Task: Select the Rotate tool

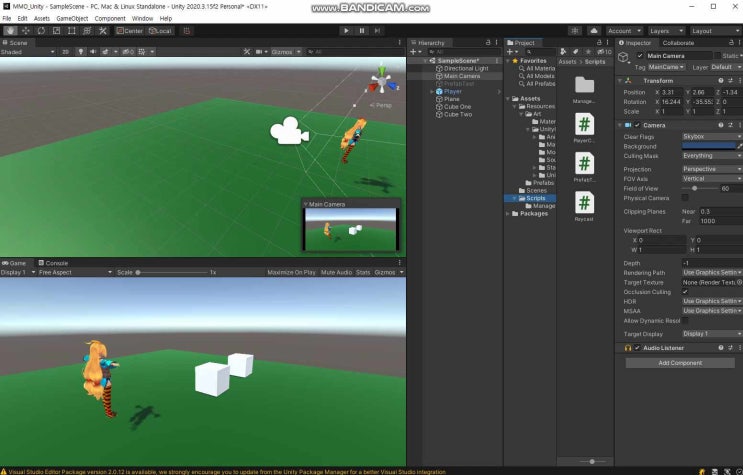Action: tap(41, 31)
